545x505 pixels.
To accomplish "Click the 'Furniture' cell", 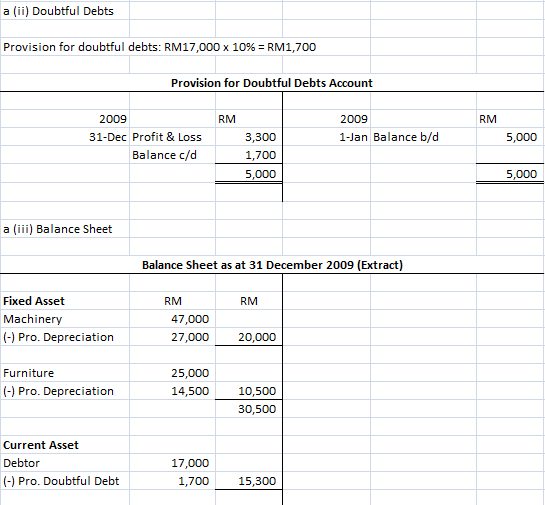I will click(x=65, y=373).
